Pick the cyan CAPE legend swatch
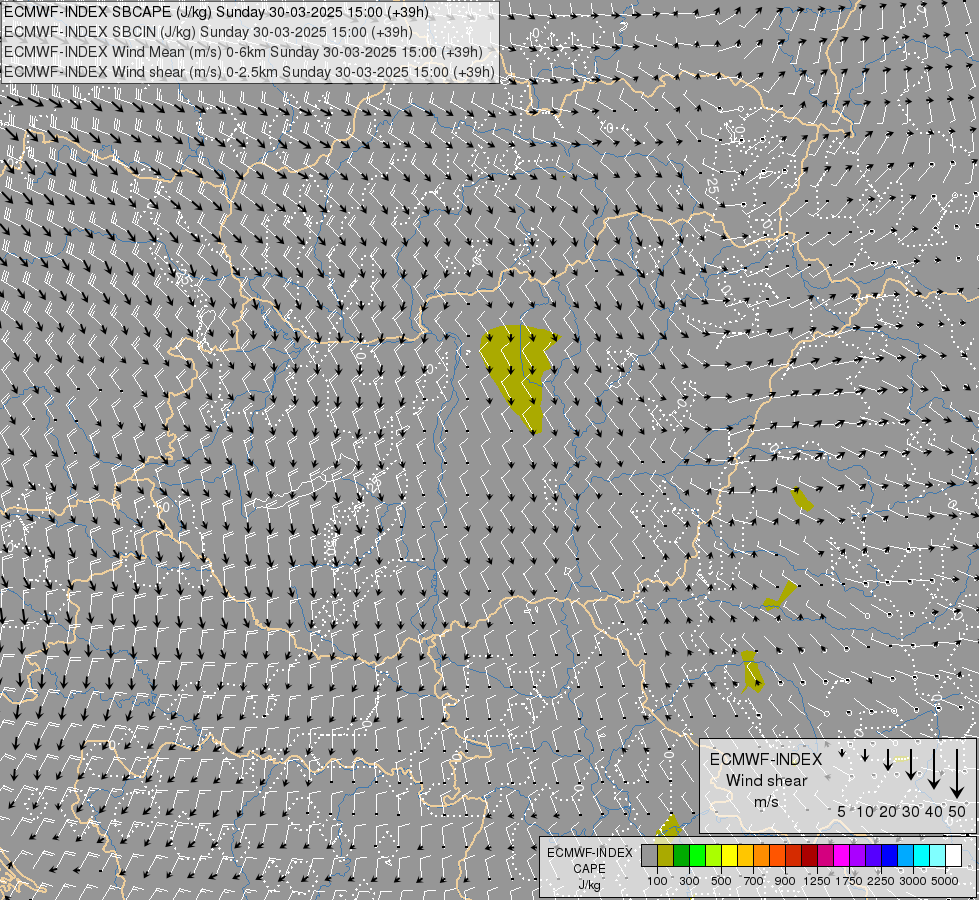Screen dimensions: 979x900 921,856
